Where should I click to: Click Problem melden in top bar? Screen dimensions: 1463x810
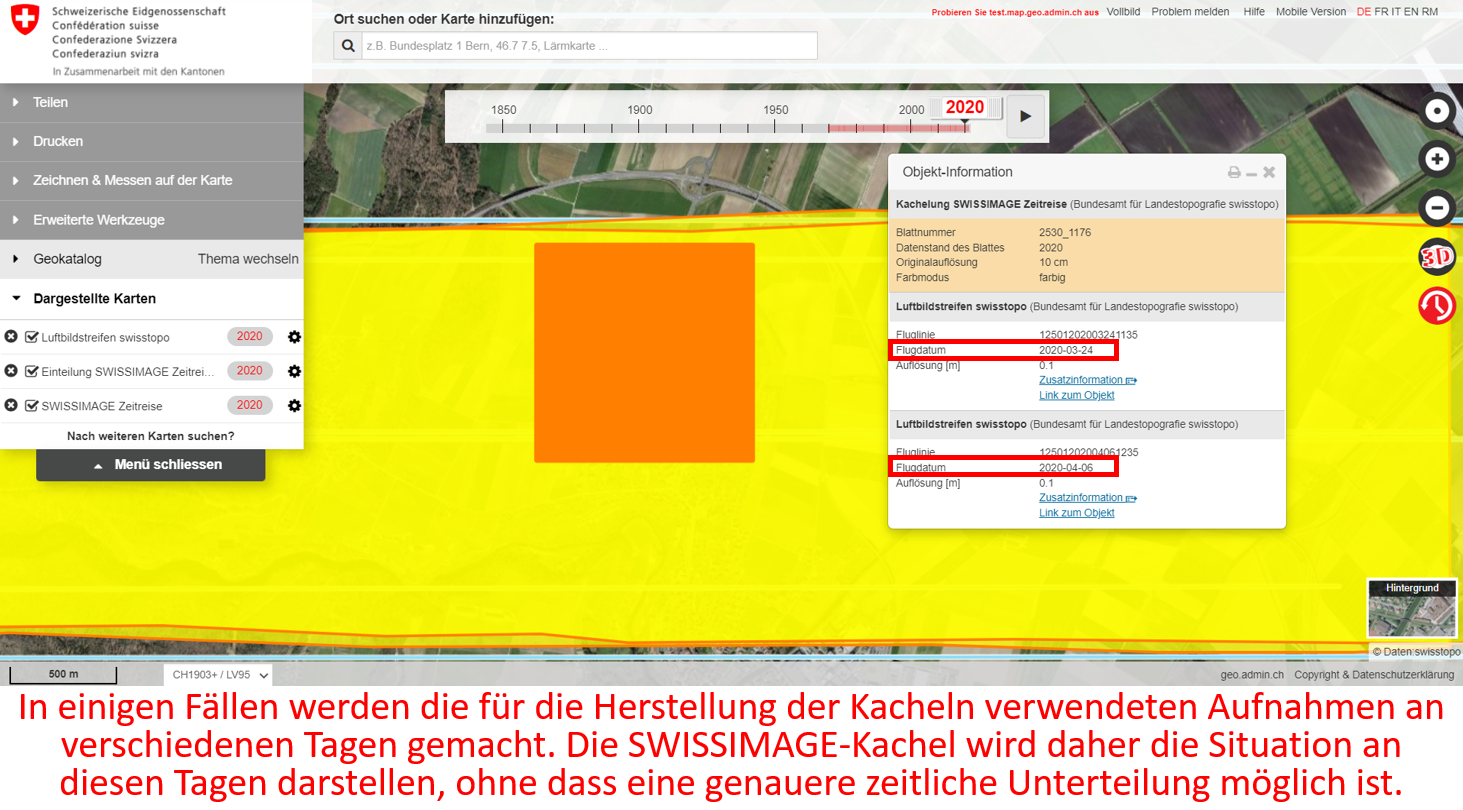point(1190,12)
